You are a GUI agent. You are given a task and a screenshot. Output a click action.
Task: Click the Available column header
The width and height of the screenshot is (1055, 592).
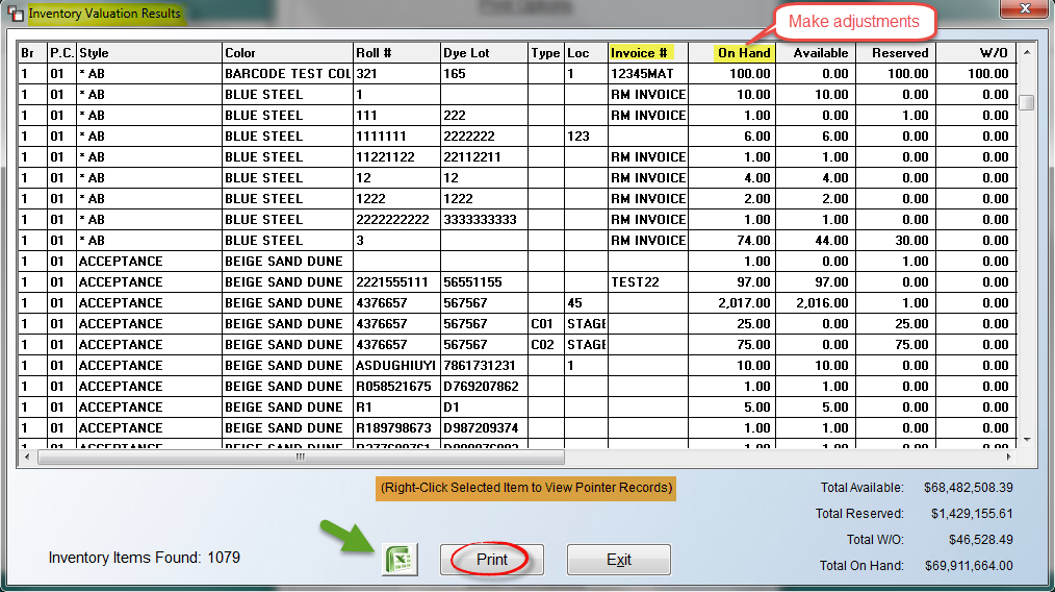(x=815, y=52)
